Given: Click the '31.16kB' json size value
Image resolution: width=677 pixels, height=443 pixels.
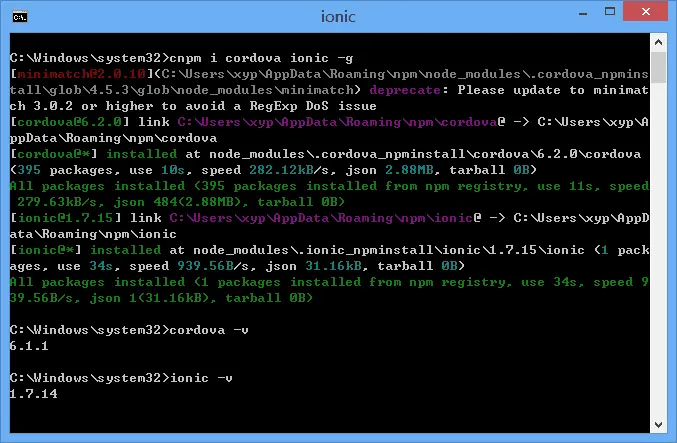Looking at the screenshot, I should [x=333, y=266].
